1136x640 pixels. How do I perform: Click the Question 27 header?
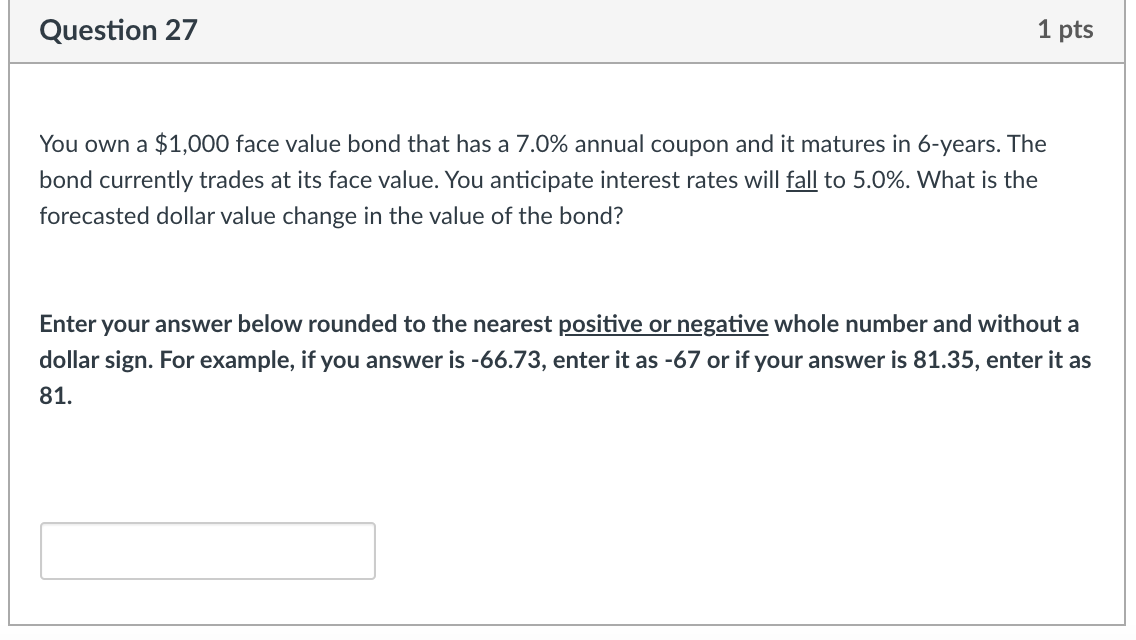(x=117, y=30)
